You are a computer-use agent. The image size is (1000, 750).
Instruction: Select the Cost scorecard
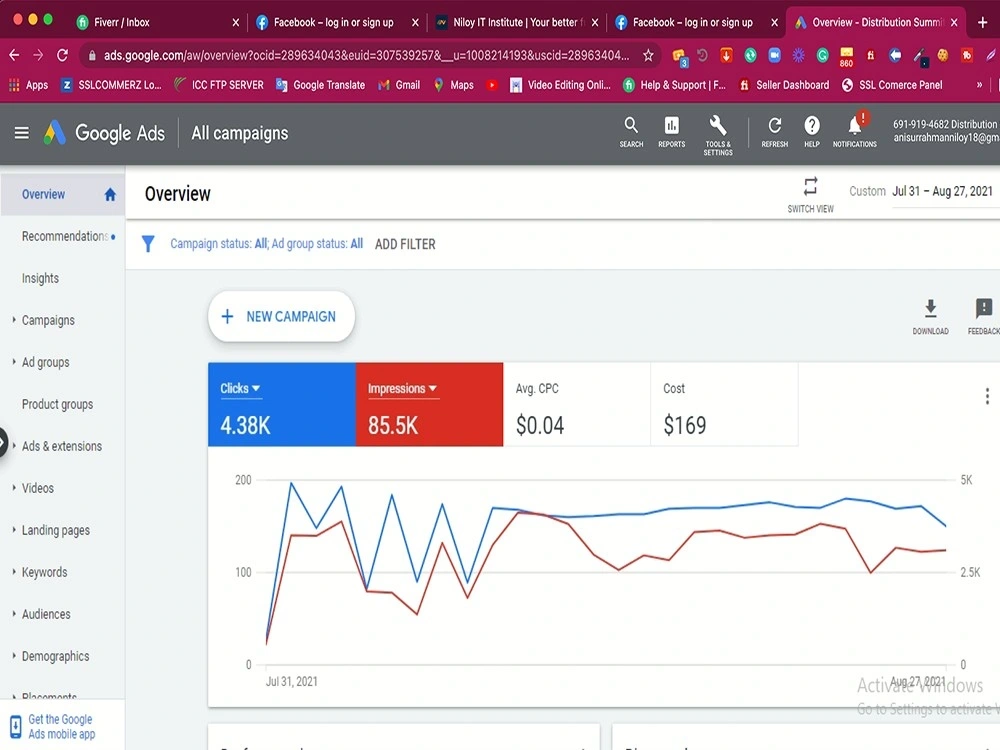[x=724, y=404]
